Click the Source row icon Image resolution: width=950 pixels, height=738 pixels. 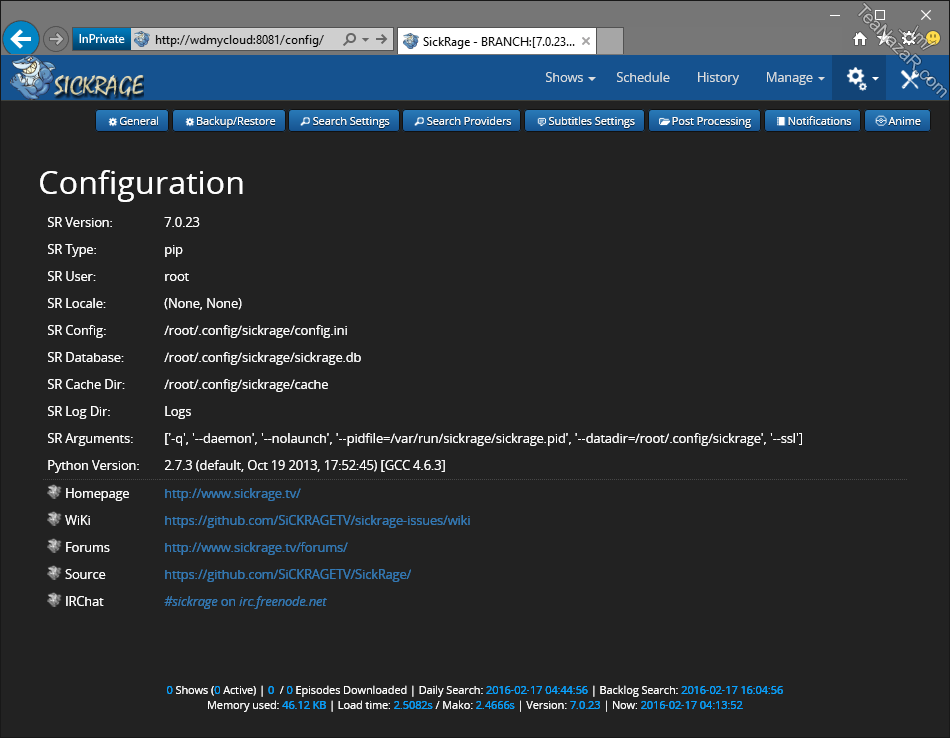[x=54, y=573]
